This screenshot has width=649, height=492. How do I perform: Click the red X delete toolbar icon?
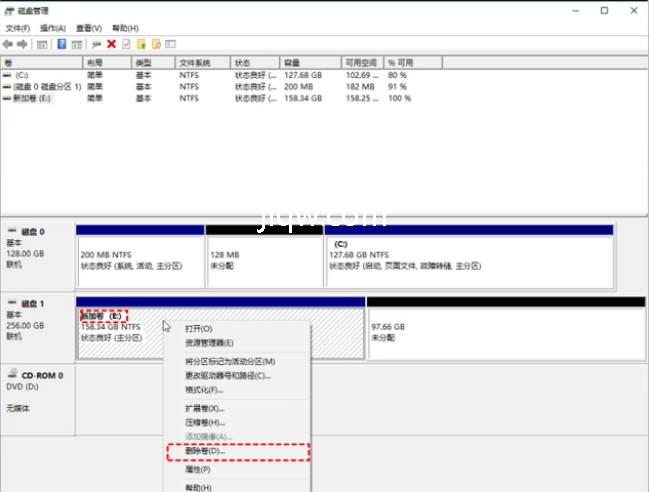111,45
